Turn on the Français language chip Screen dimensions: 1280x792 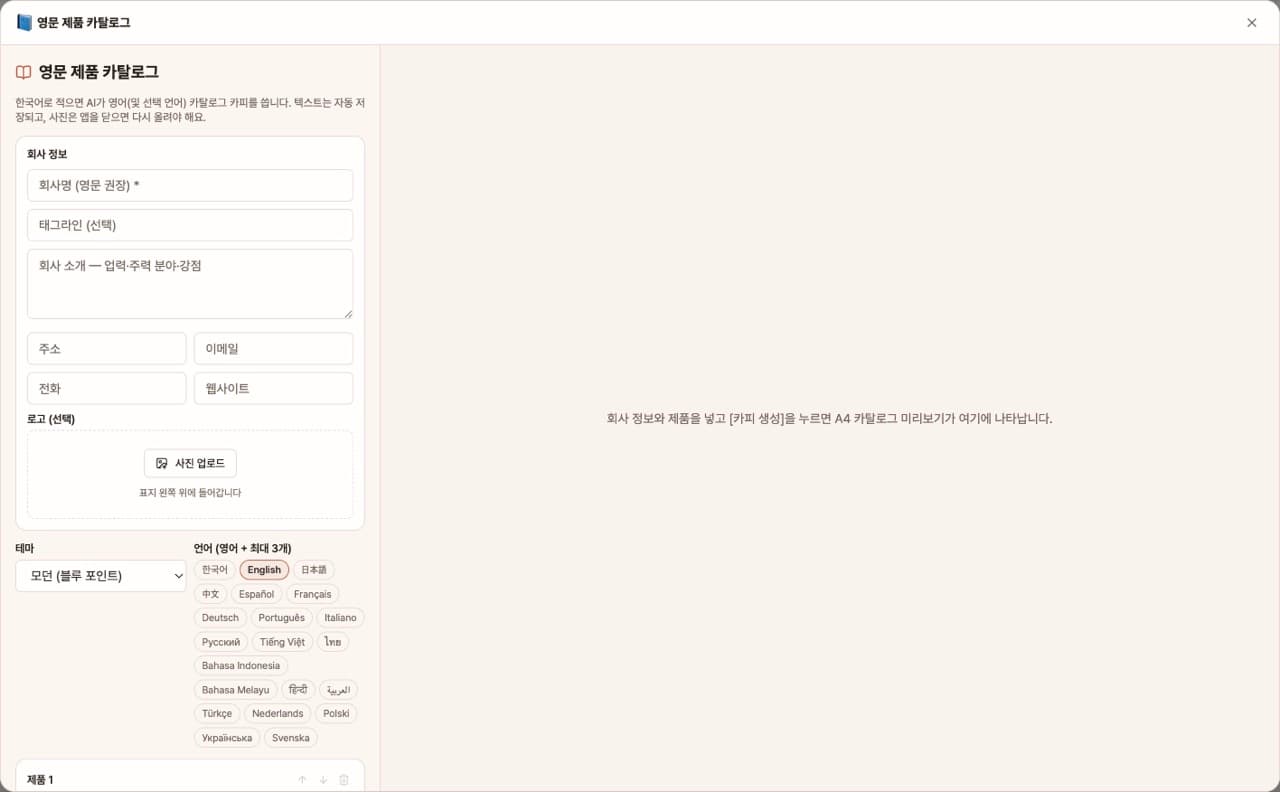pyautogui.click(x=313, y=594)
